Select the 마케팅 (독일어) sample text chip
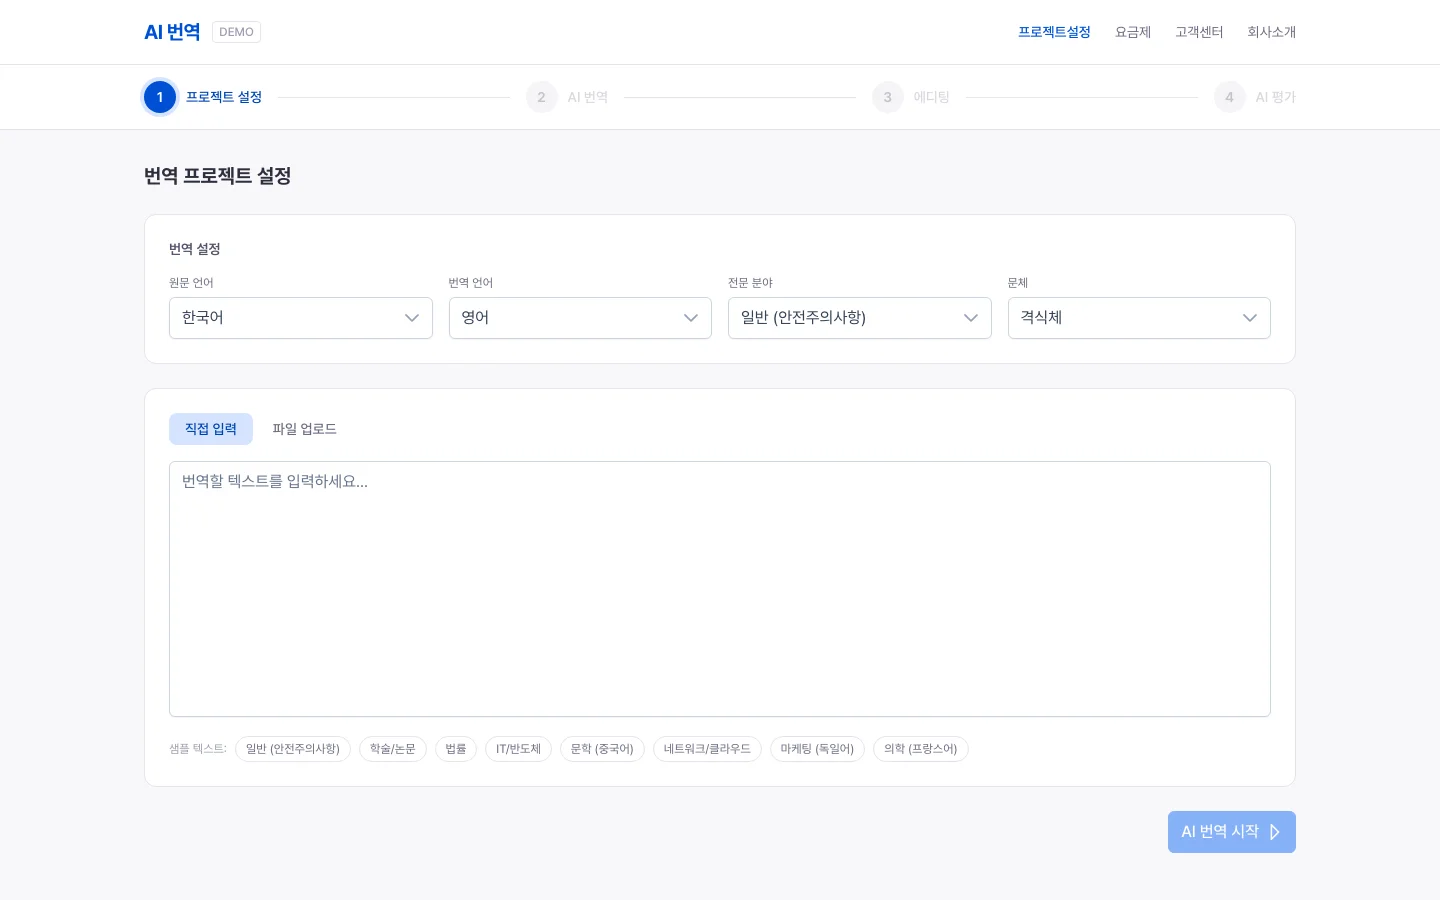The height and width of the screenshot is (900, 1440). point(817,748)
